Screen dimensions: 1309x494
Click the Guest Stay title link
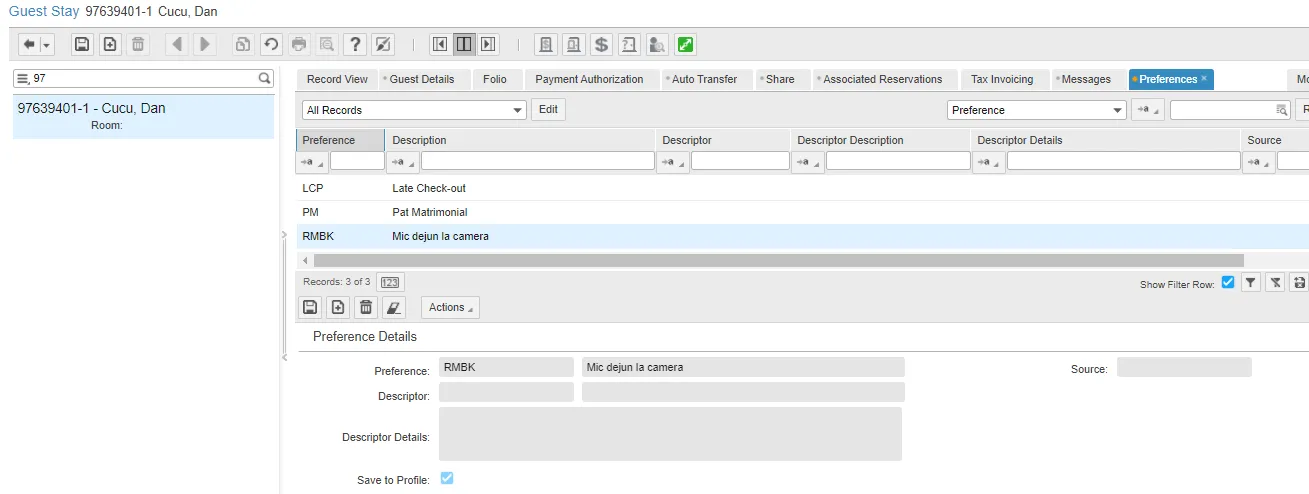tap(44, 11)
